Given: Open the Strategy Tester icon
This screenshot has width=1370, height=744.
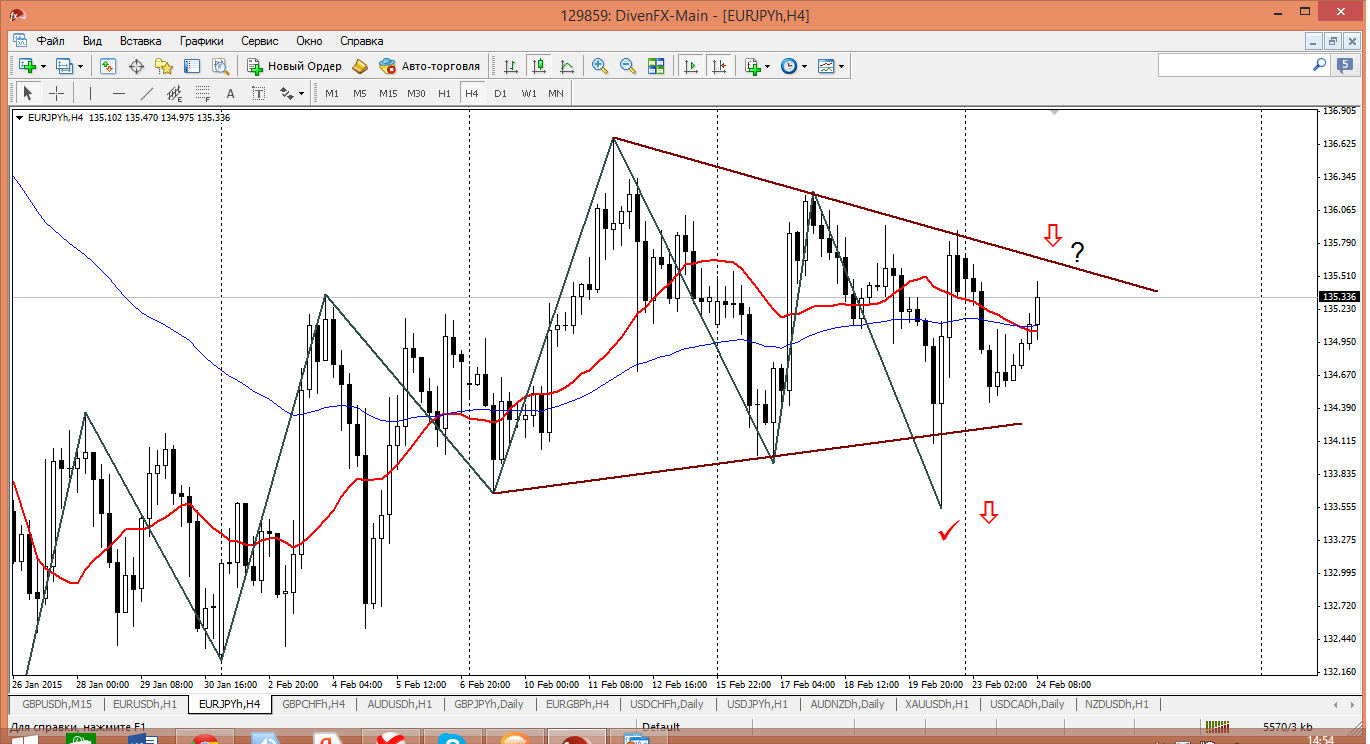Looking at the screenshot, I should [x=220, y=66].
